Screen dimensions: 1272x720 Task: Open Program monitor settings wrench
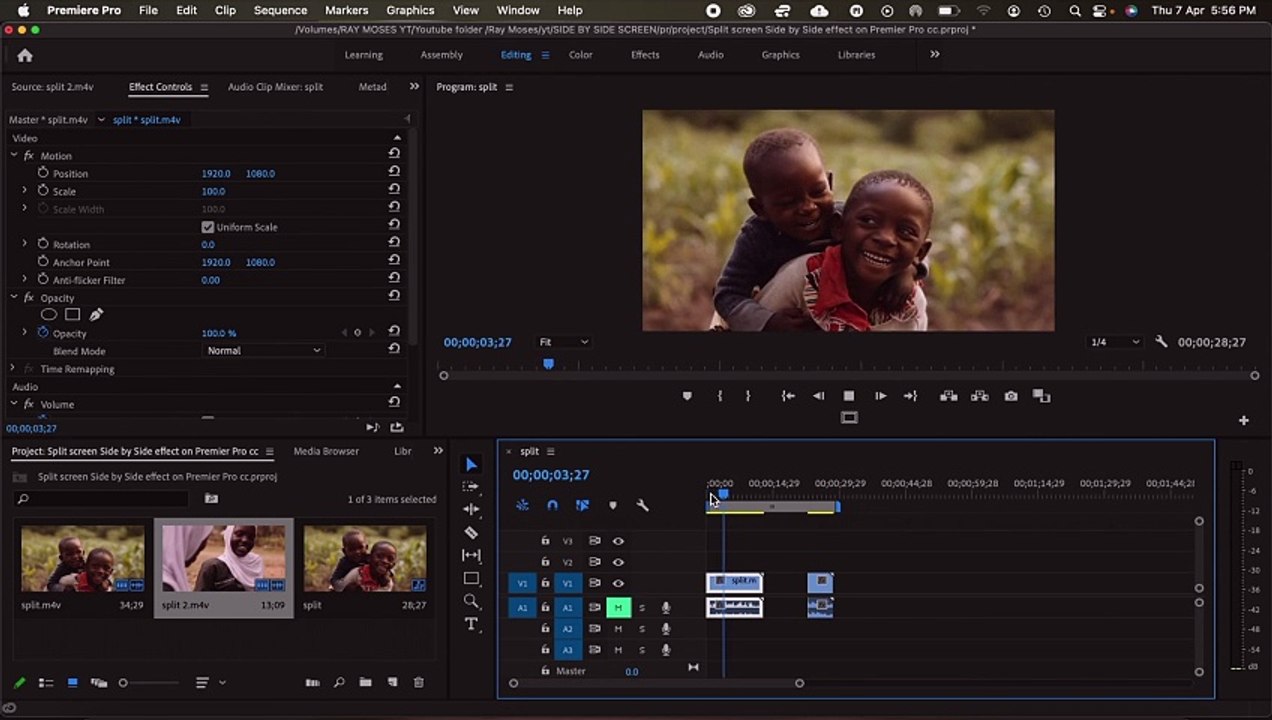point(1161,342)
